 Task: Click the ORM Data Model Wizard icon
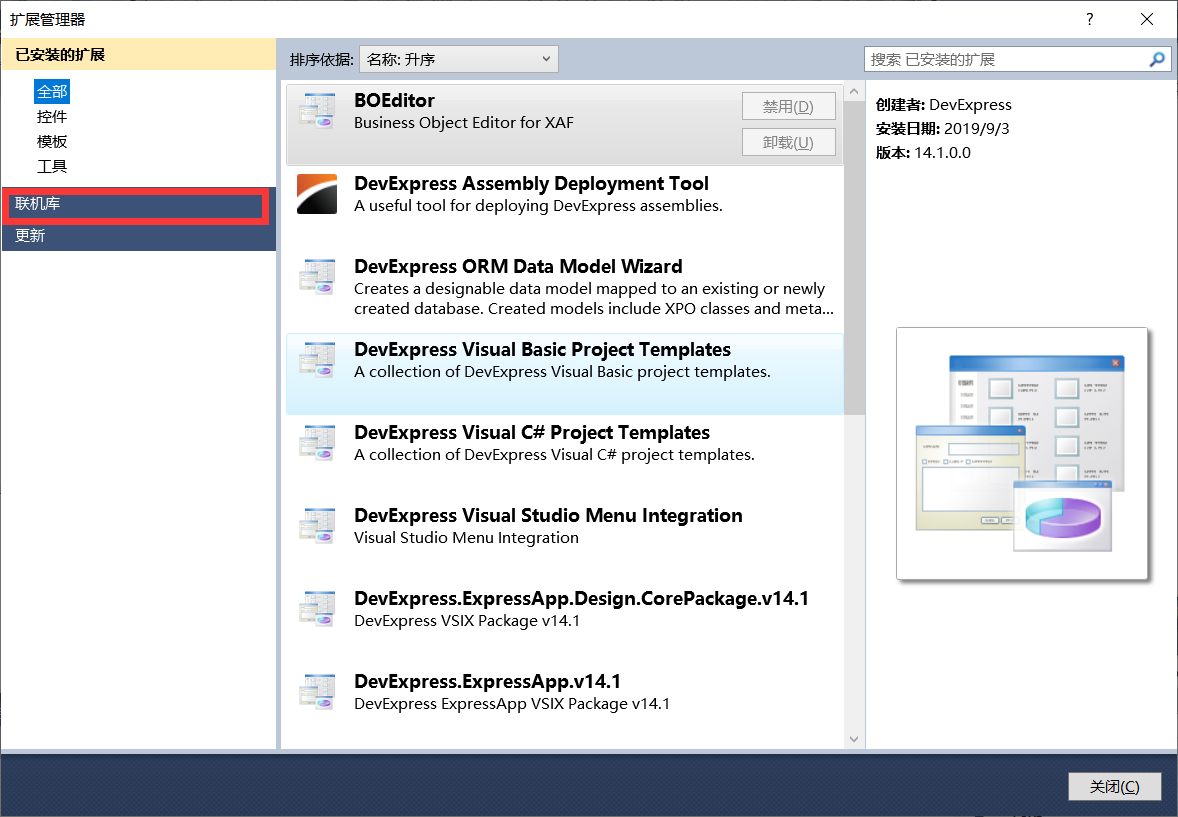pyautogui.click(x=317, y=277)
